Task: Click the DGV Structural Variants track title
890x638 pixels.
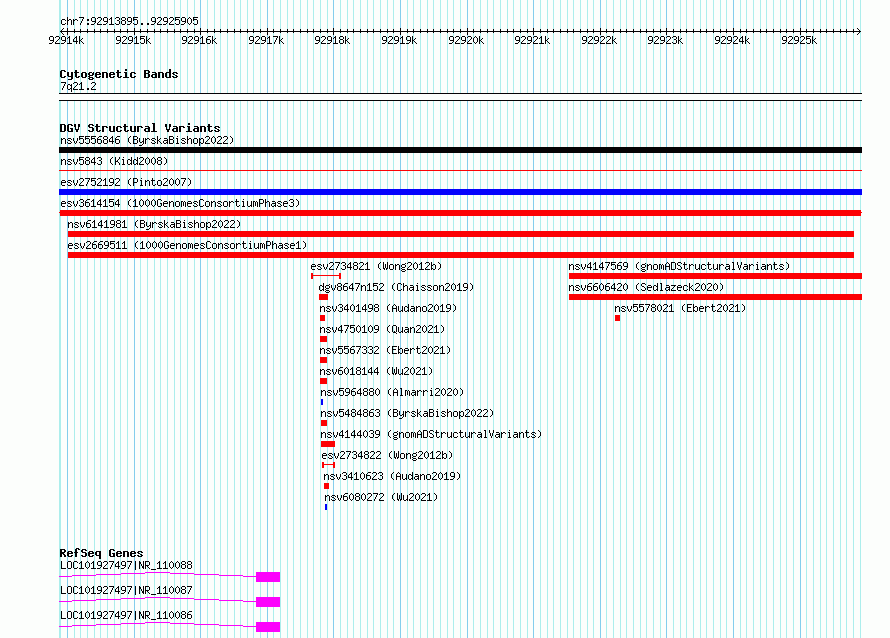Action: [140, 128]
